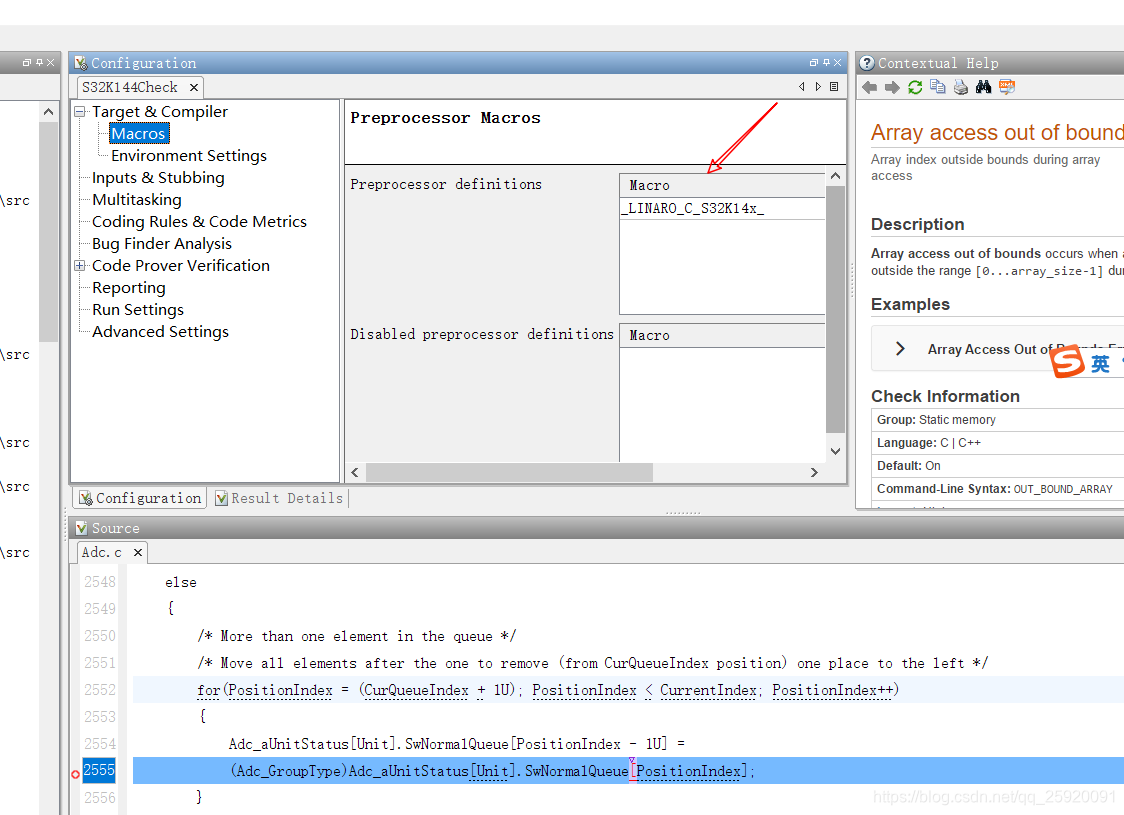The width and height of the screenshot is (1124, 815).
Task: Click the macros vertical scrollbar thumb
Action: (x=835, y=310)
